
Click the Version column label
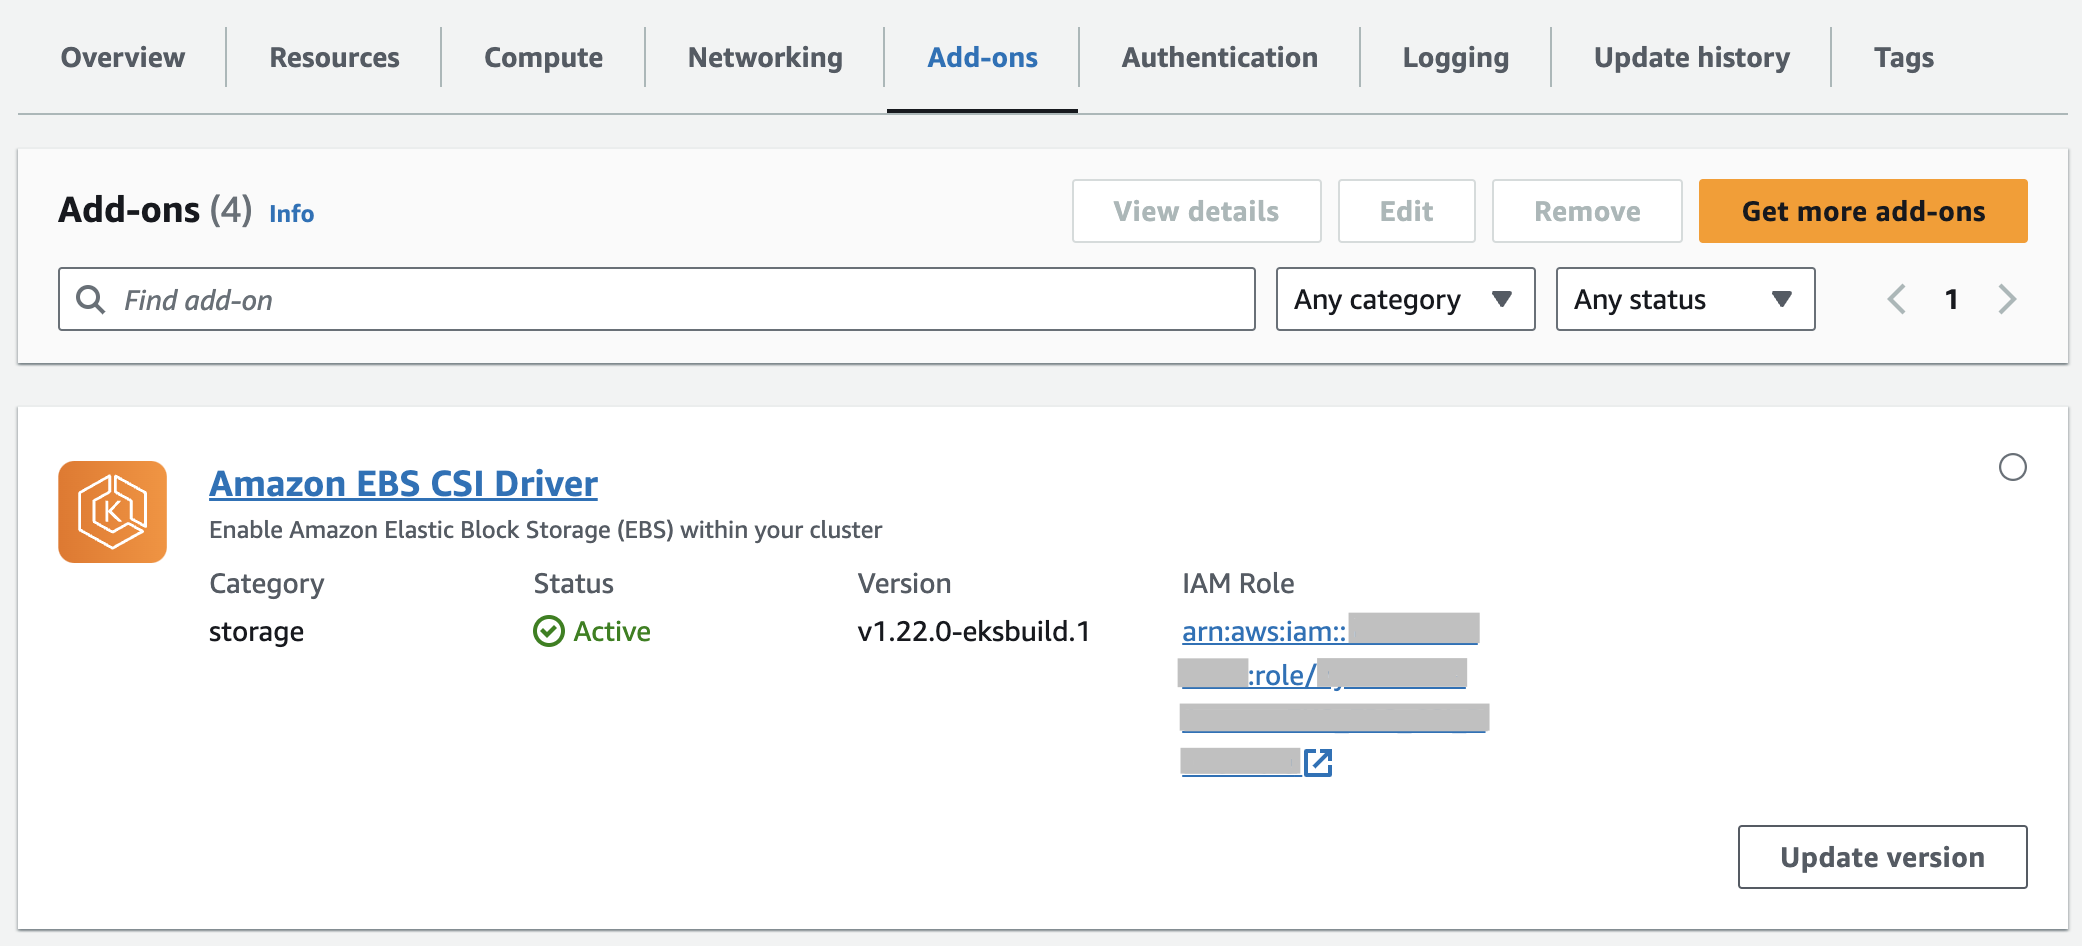pos(904,583)
